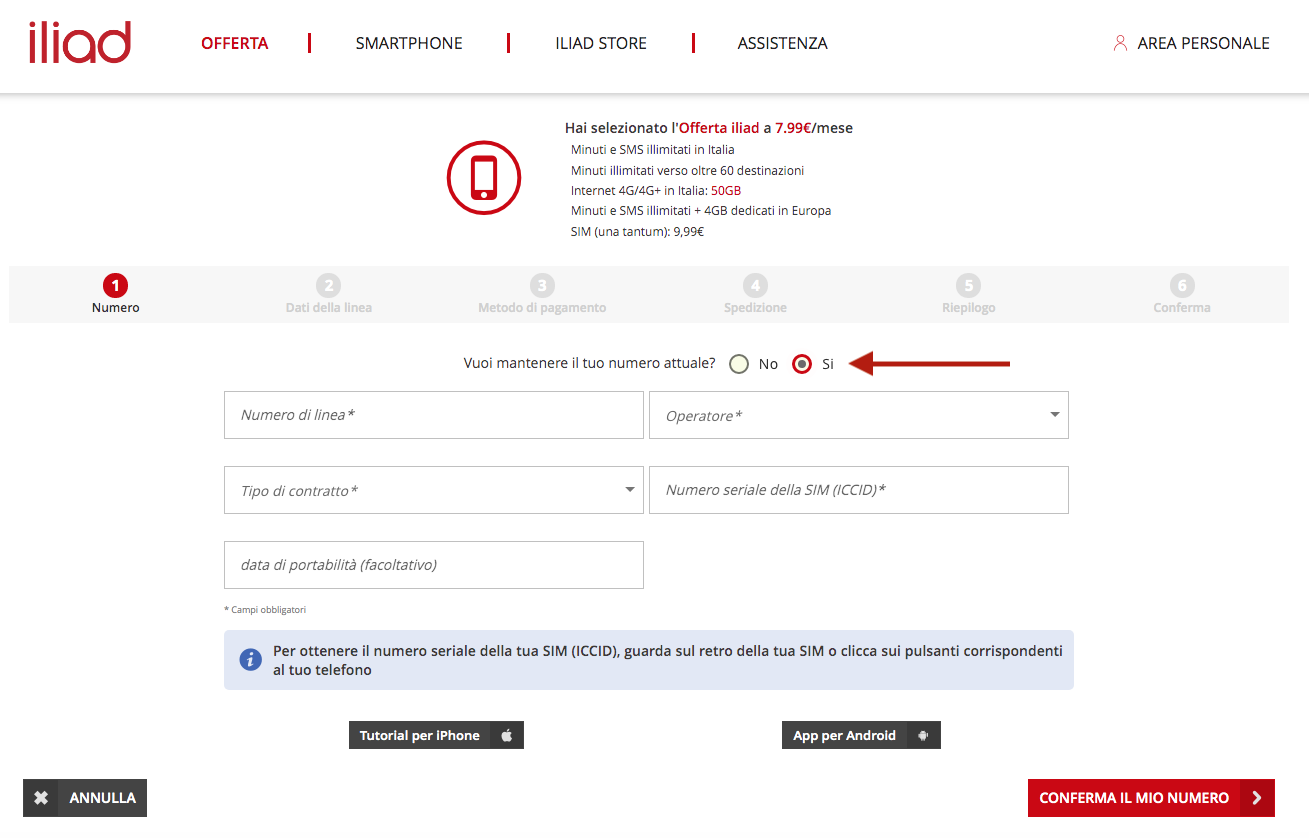Image resolution: width=1309 pixels, height=838 pixels.
Task: Click 'Minuti e SMS illimitati + 4GB dedicati in Europa'
Action: click(701, 211)
